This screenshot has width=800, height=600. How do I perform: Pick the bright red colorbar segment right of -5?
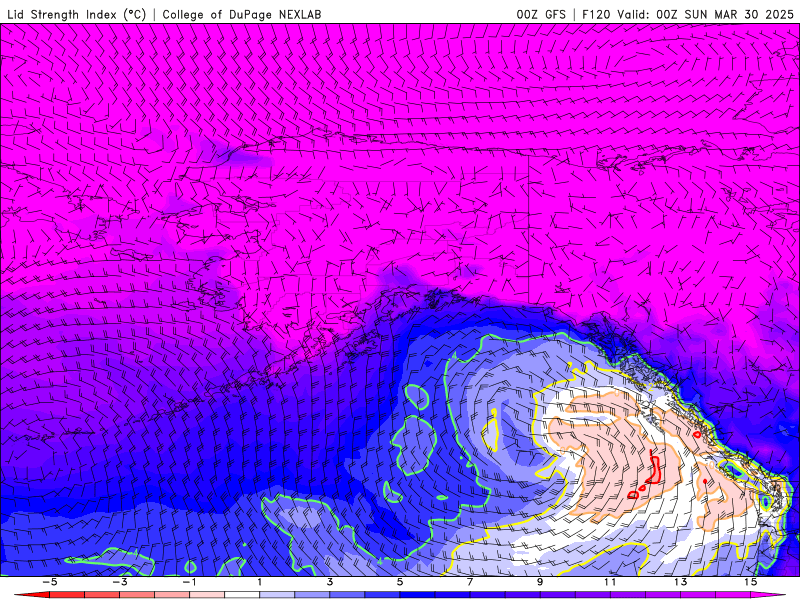(x=67, y=595)
